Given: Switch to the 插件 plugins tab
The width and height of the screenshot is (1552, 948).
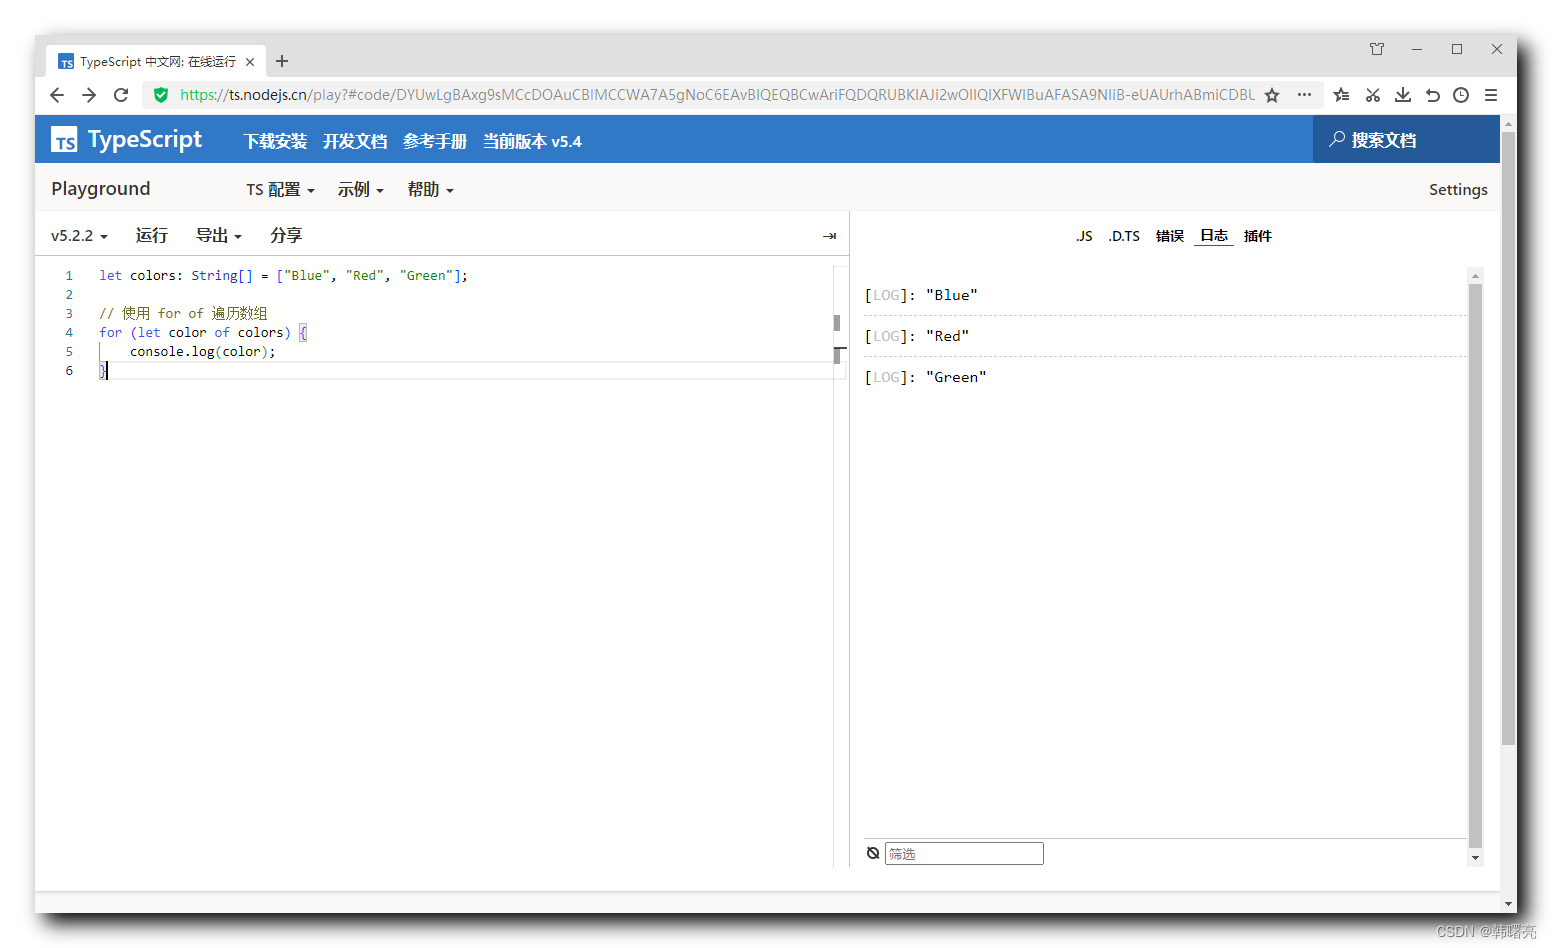Looking at the screenshot, I should (1258, 236).
